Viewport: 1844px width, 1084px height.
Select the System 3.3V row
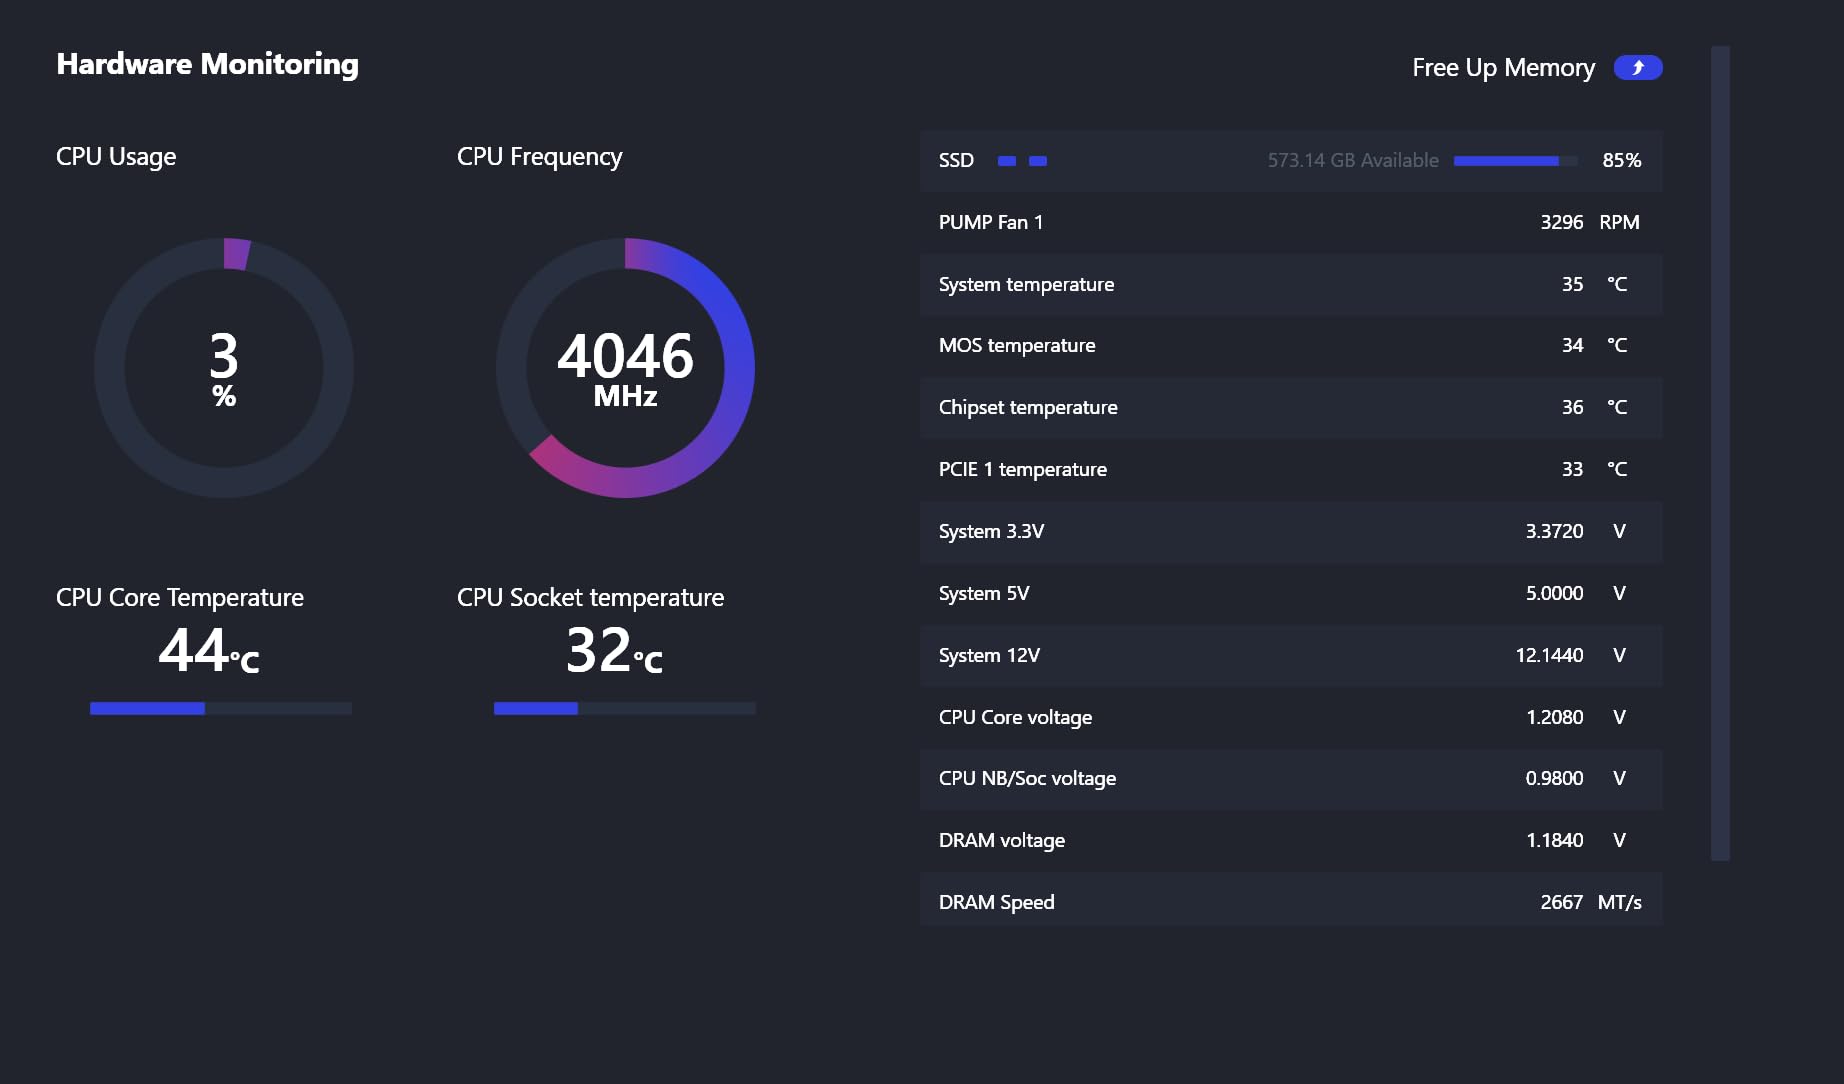(1290, 531)
